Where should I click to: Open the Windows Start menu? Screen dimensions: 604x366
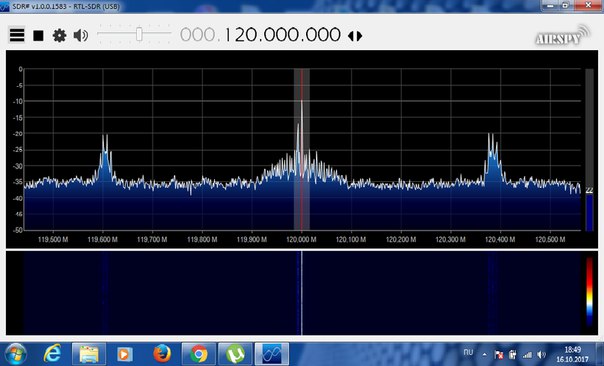click(14, 354)
